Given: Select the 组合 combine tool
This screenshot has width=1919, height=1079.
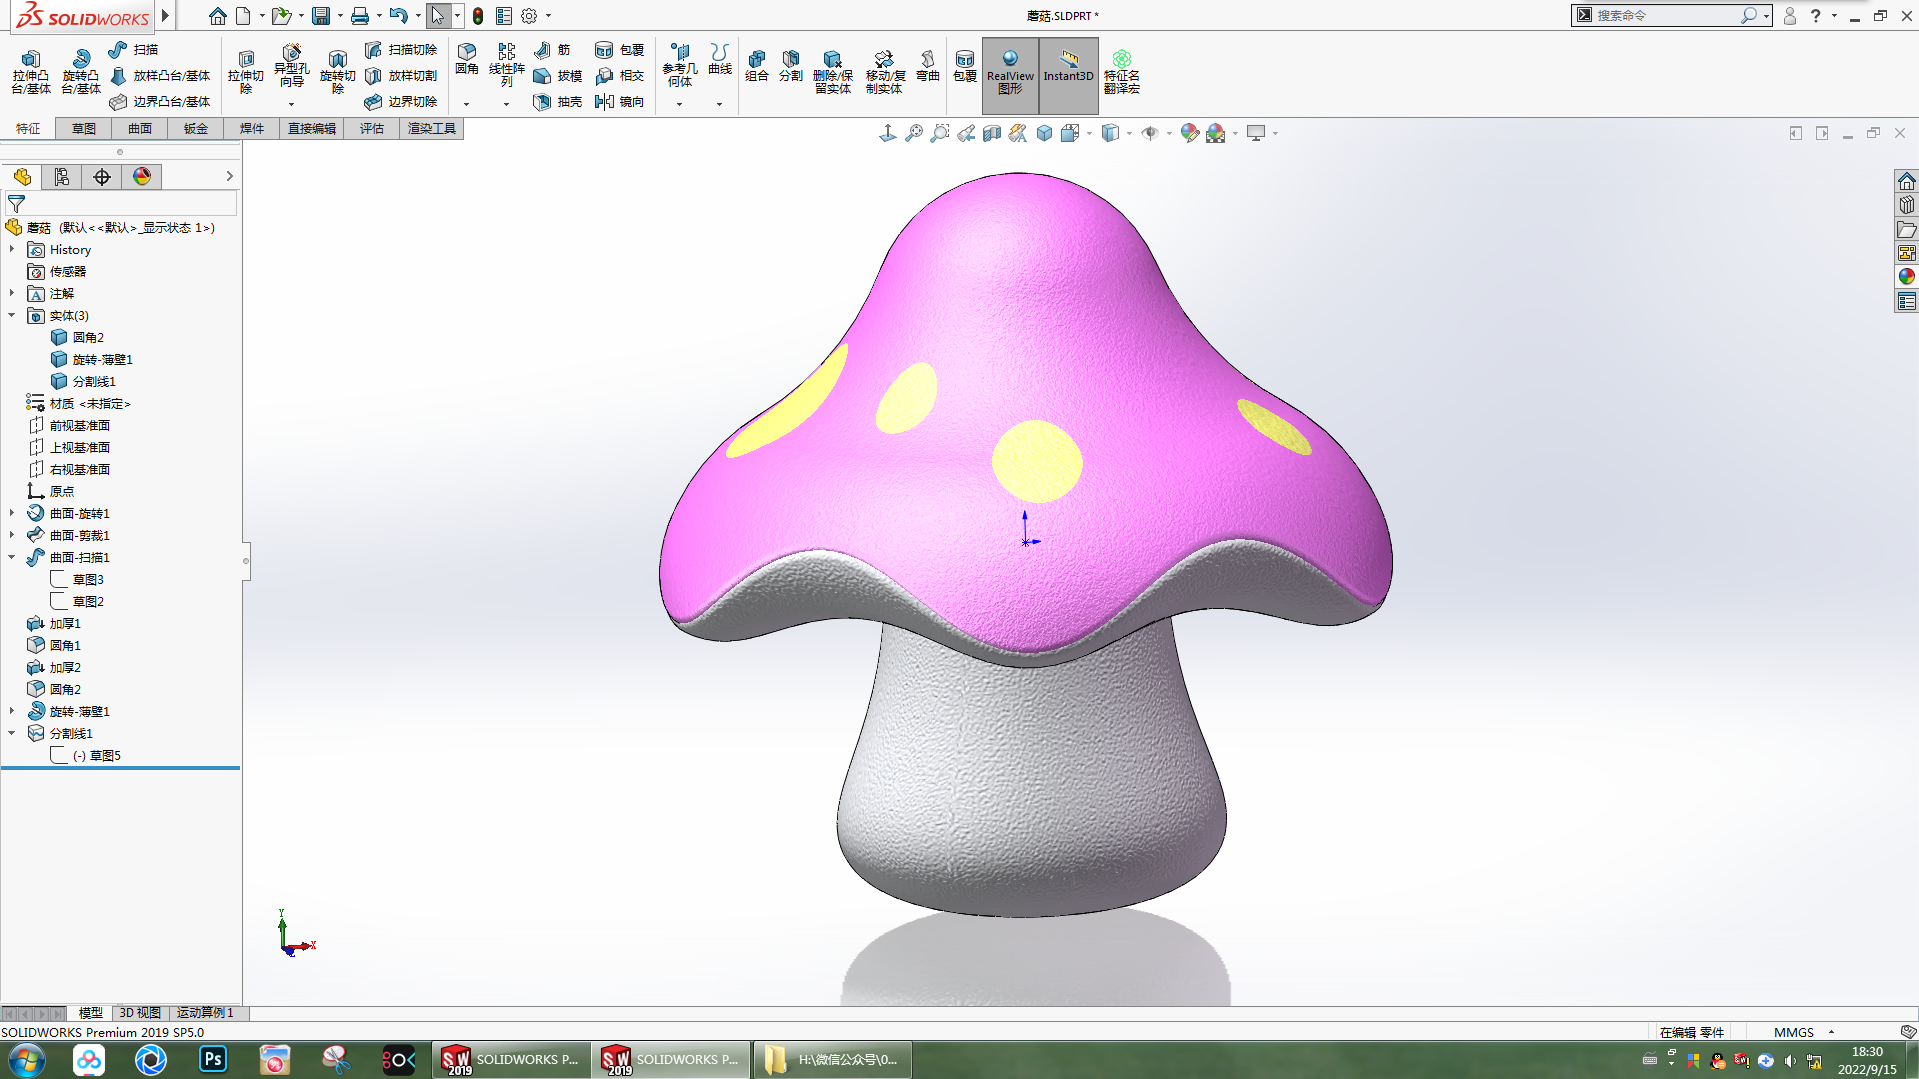Looking at the screenshot, I should click(757, 66).
